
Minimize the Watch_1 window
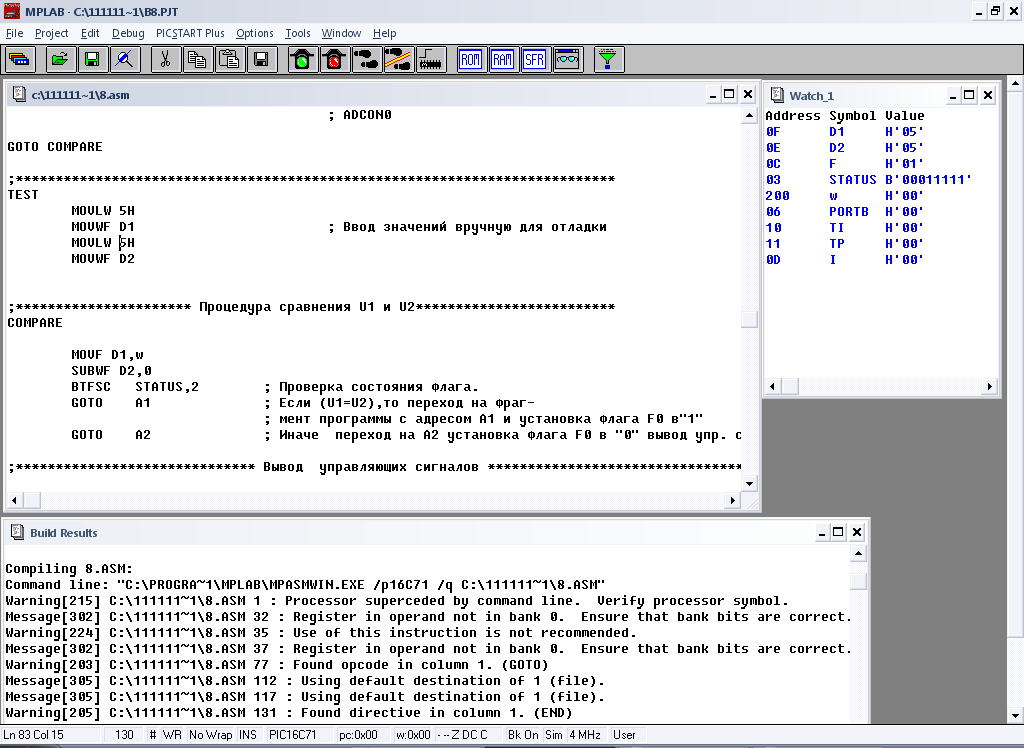tap(953, 95)
